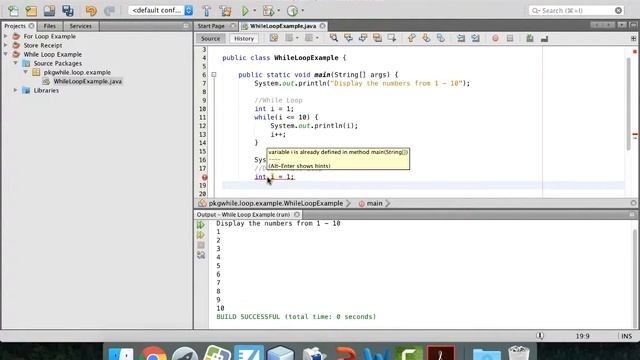The height and width of the screenshot is (360, 640).
Task: Toggle Rectangular Selection icon
Action: (392, 38)
